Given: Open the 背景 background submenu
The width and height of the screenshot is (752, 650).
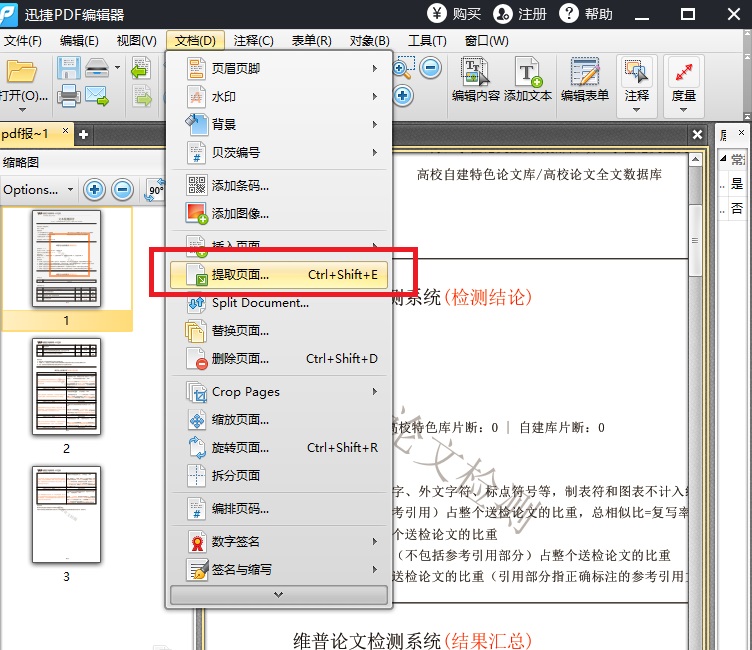Looking at the screenshot, I should coord(279,124).
